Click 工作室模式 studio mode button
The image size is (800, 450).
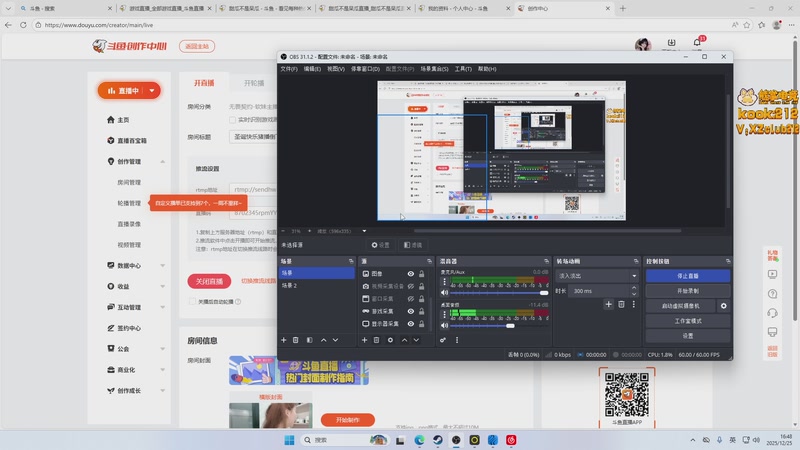coord(688,321)
